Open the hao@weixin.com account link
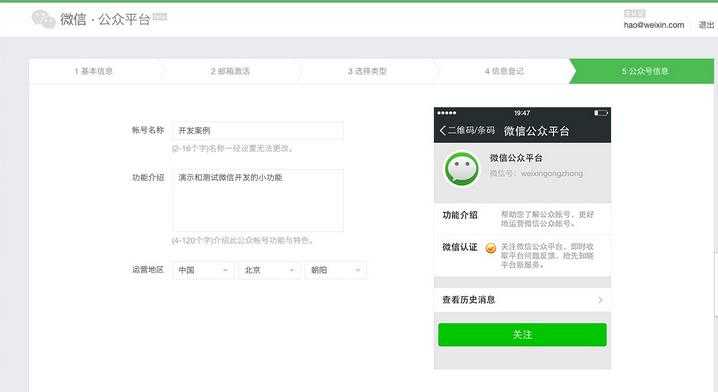Screen dimensions: 718x392 (x=654, y=25)
